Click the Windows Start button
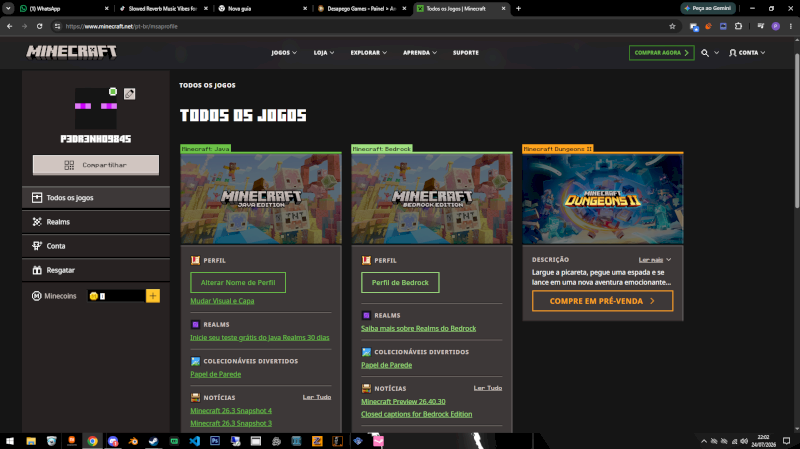The image size is (800, 449). 10,441
